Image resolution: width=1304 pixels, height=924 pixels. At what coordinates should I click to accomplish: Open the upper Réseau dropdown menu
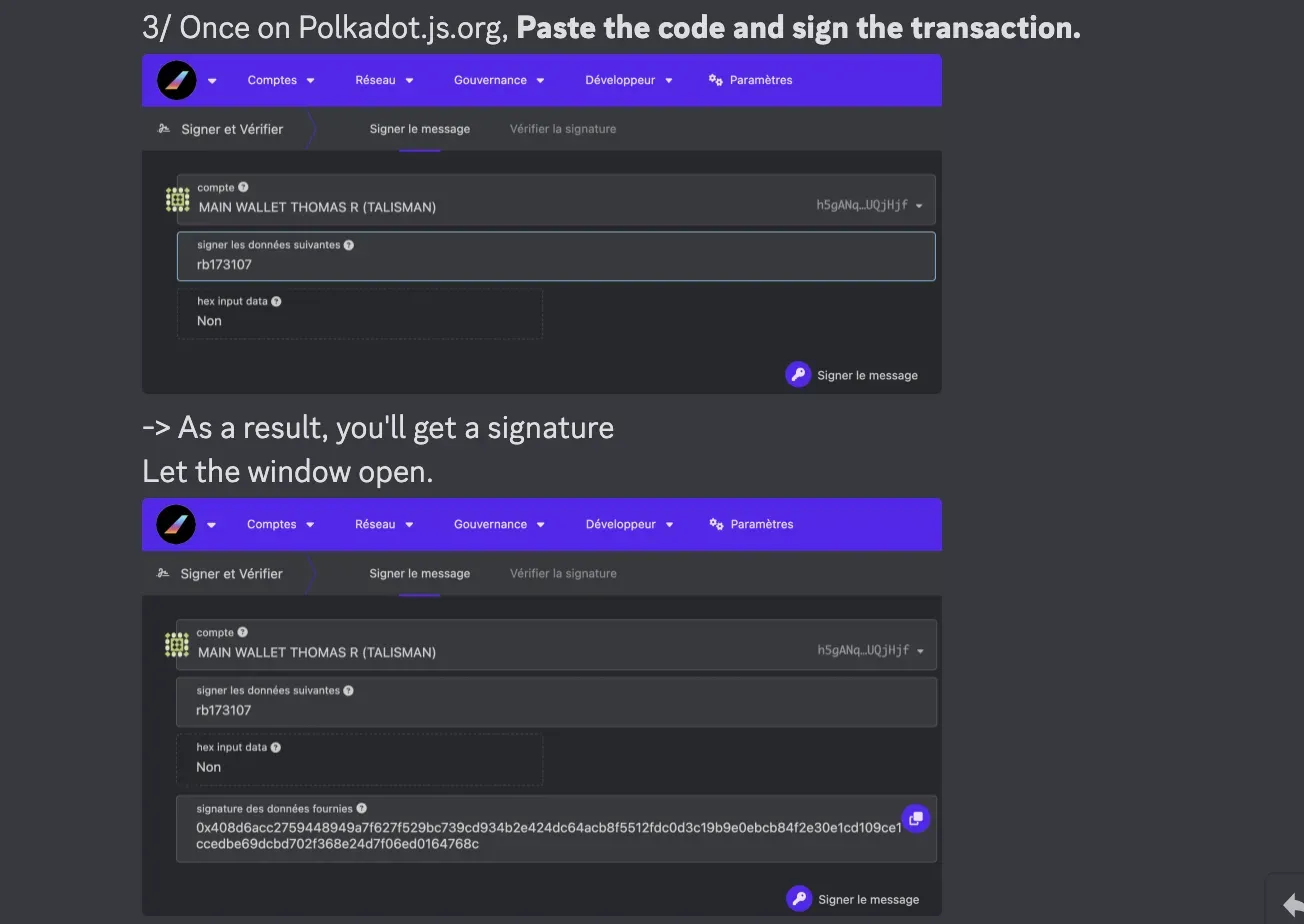point(384,80)
